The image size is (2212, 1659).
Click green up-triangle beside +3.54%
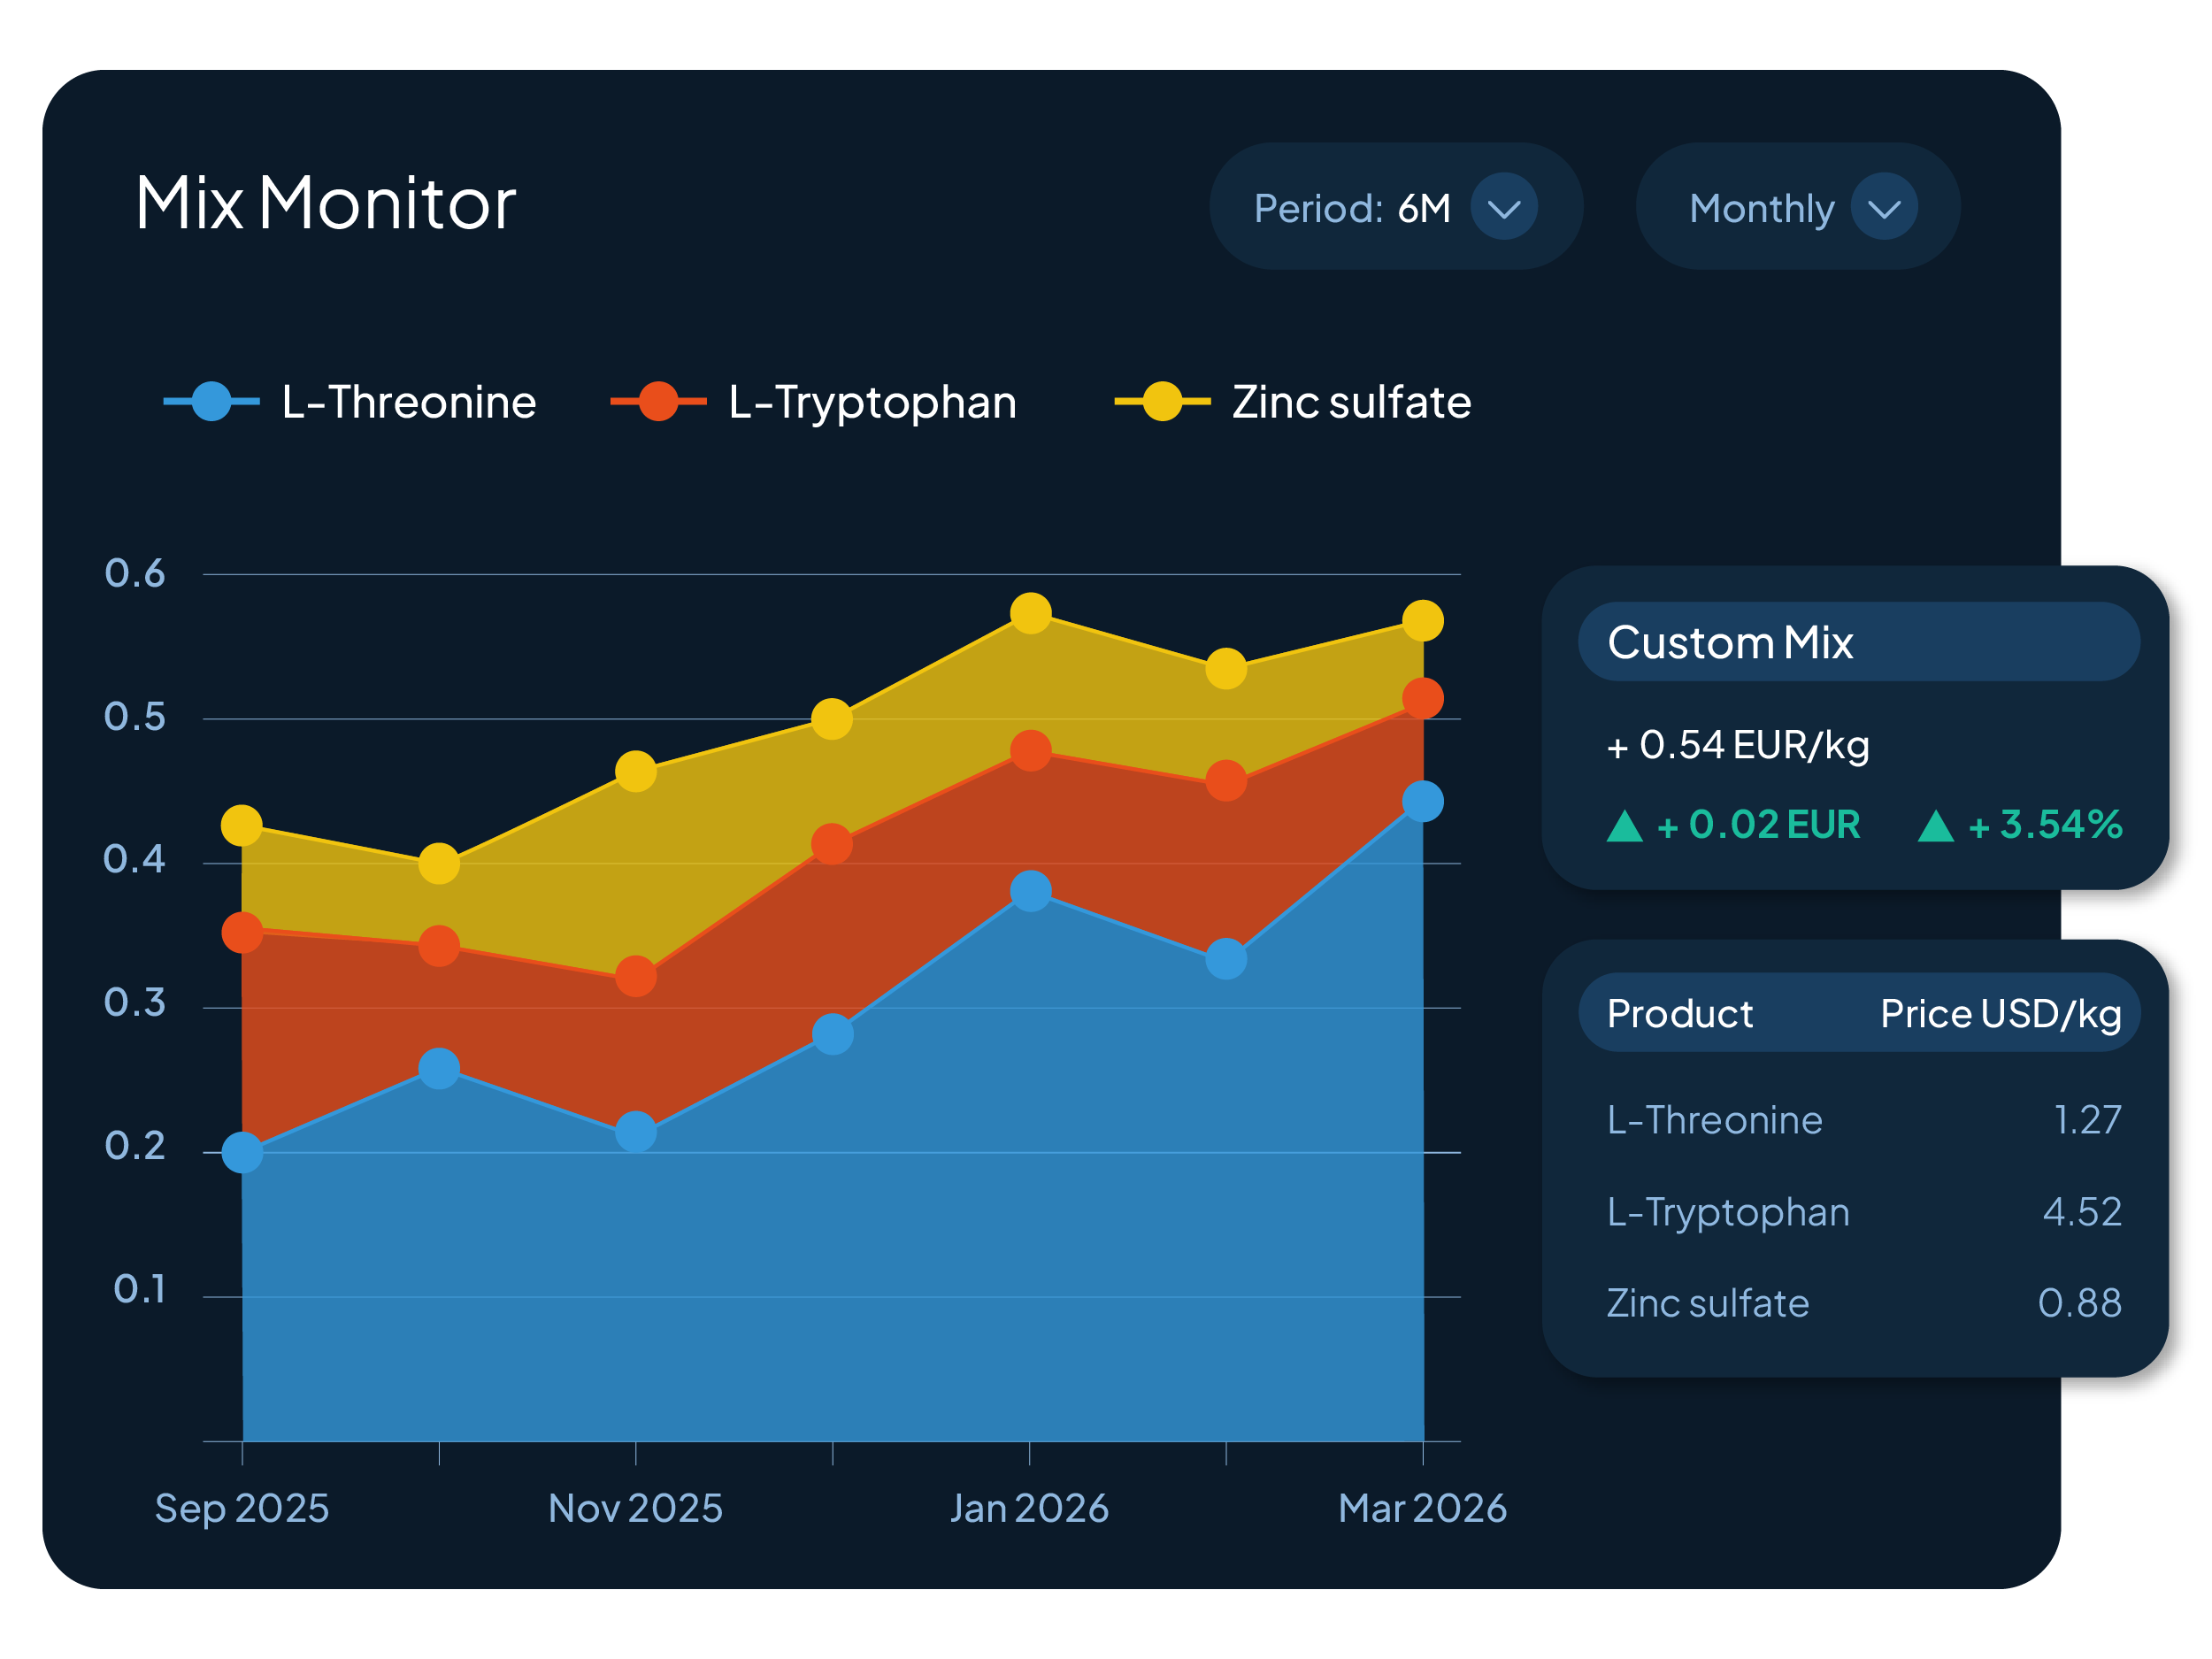pyautogui.click(x=1935, y=826)
